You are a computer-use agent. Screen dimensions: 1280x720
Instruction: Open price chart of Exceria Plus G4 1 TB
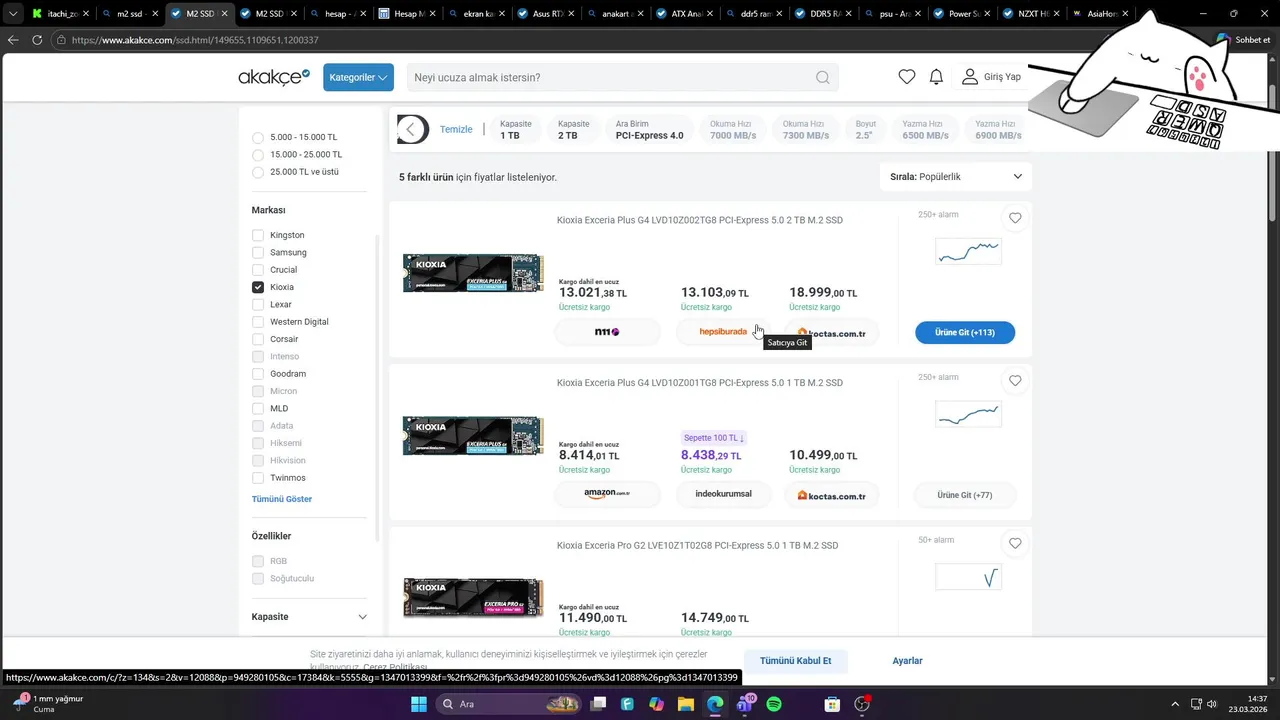tap(968, 413)
